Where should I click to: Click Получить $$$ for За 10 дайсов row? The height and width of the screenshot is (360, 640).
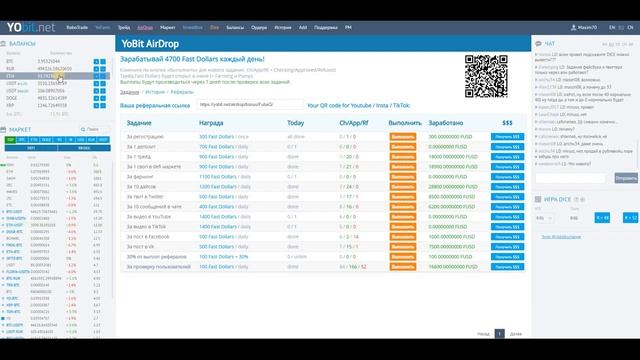[507, 187]
